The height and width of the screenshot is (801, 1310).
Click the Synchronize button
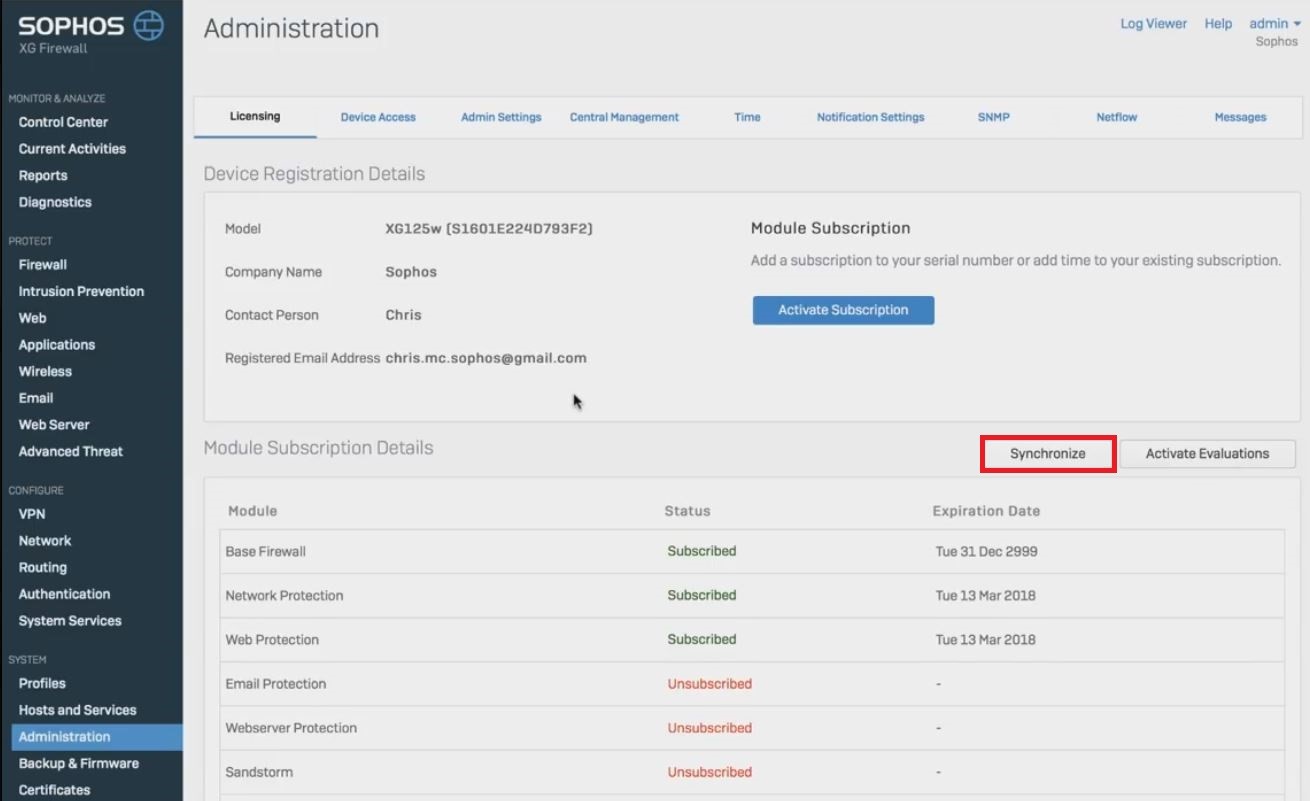coord(1047,453)
